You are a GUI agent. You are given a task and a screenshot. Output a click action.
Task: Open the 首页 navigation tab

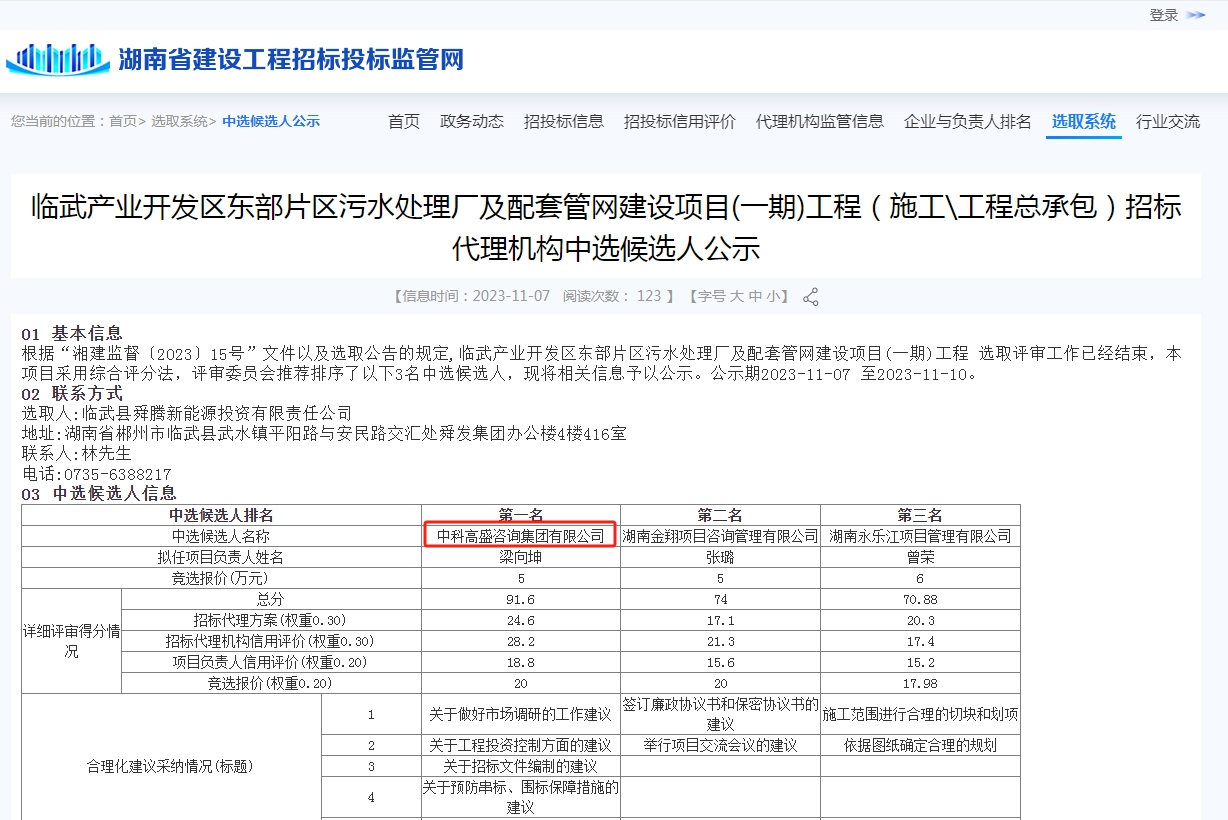pos(404,121)
